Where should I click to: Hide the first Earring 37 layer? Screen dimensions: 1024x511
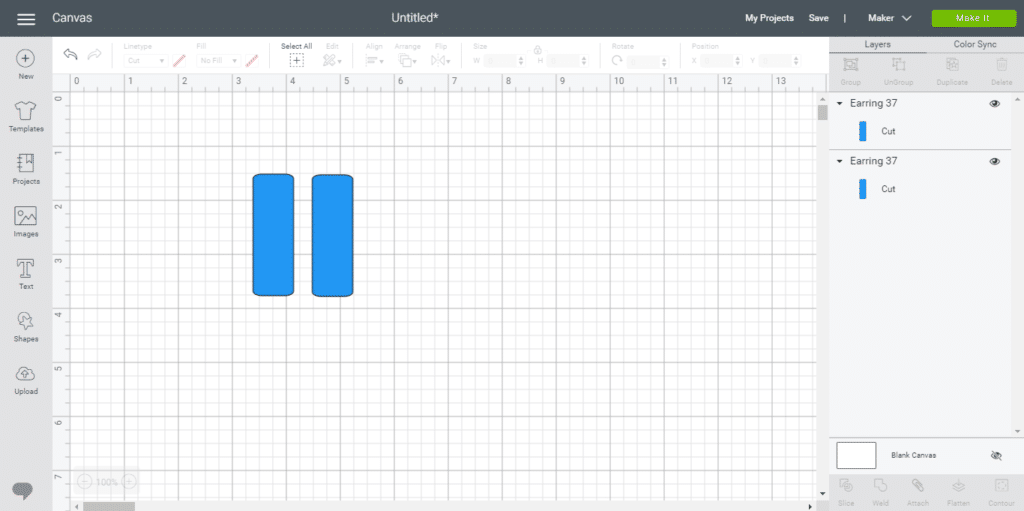point(994,104)
